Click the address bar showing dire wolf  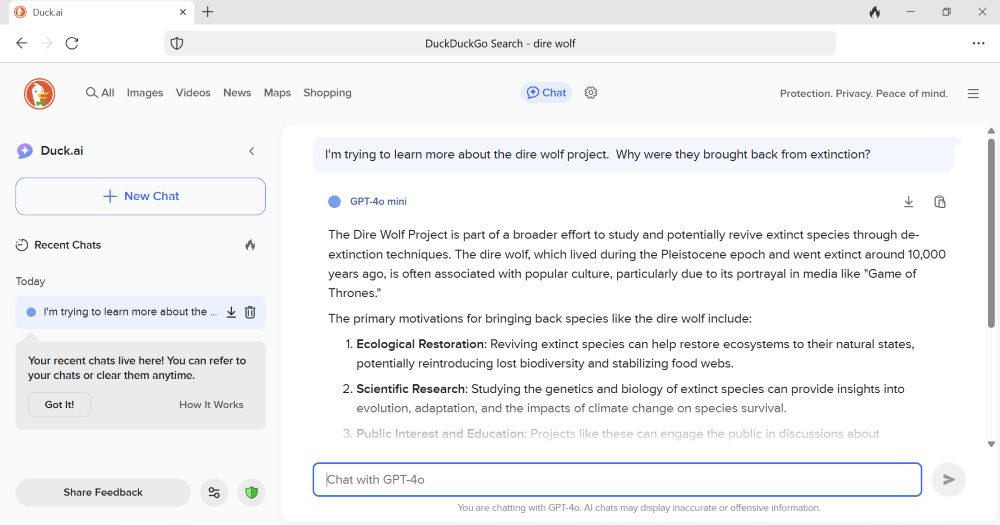coord(500,43)
